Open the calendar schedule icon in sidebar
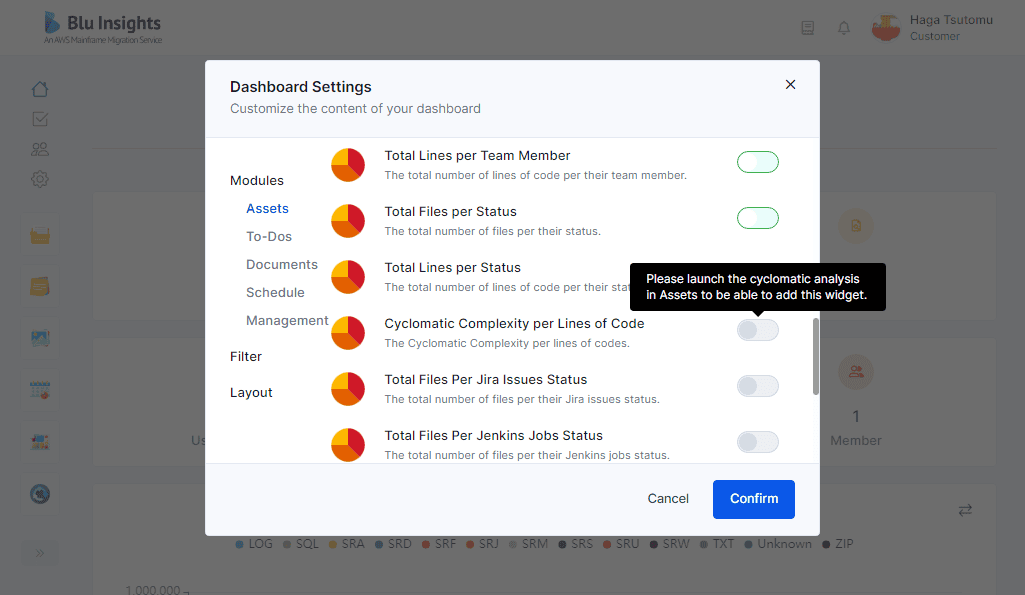This screenshot has width=1025, height=595. (x=40, y=390)
